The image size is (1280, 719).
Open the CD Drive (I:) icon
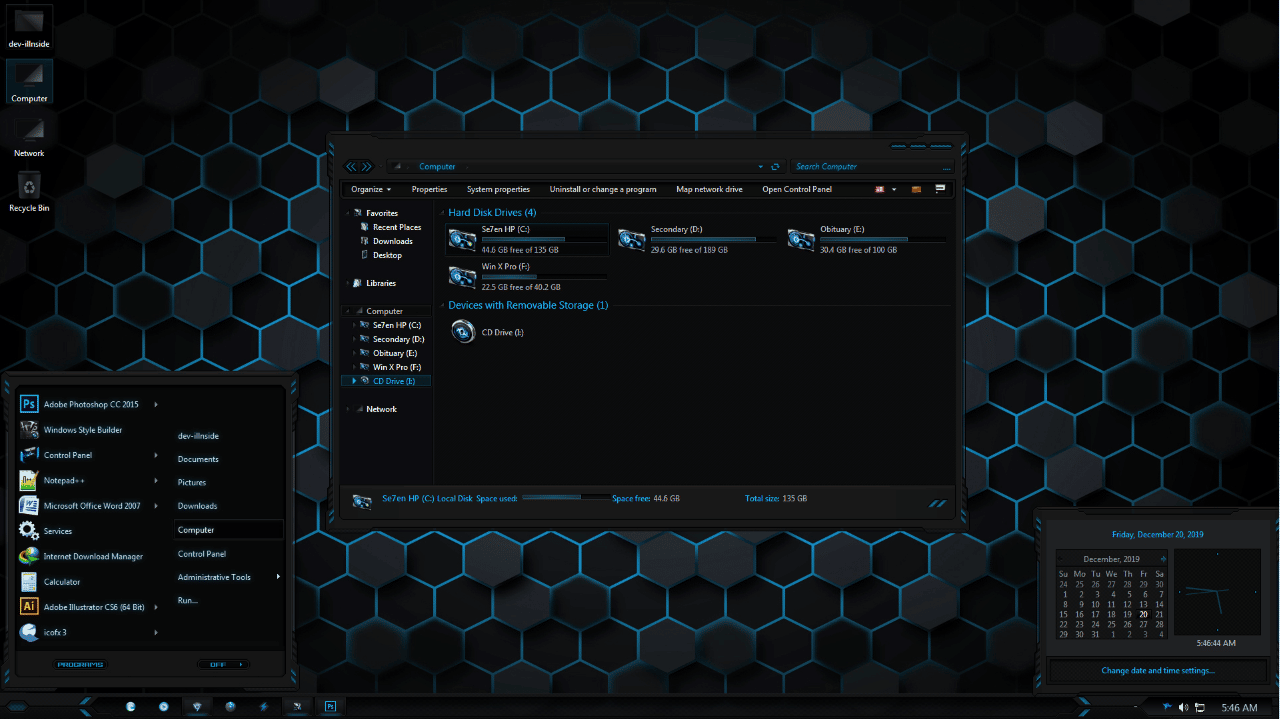[x=462, y=331]
